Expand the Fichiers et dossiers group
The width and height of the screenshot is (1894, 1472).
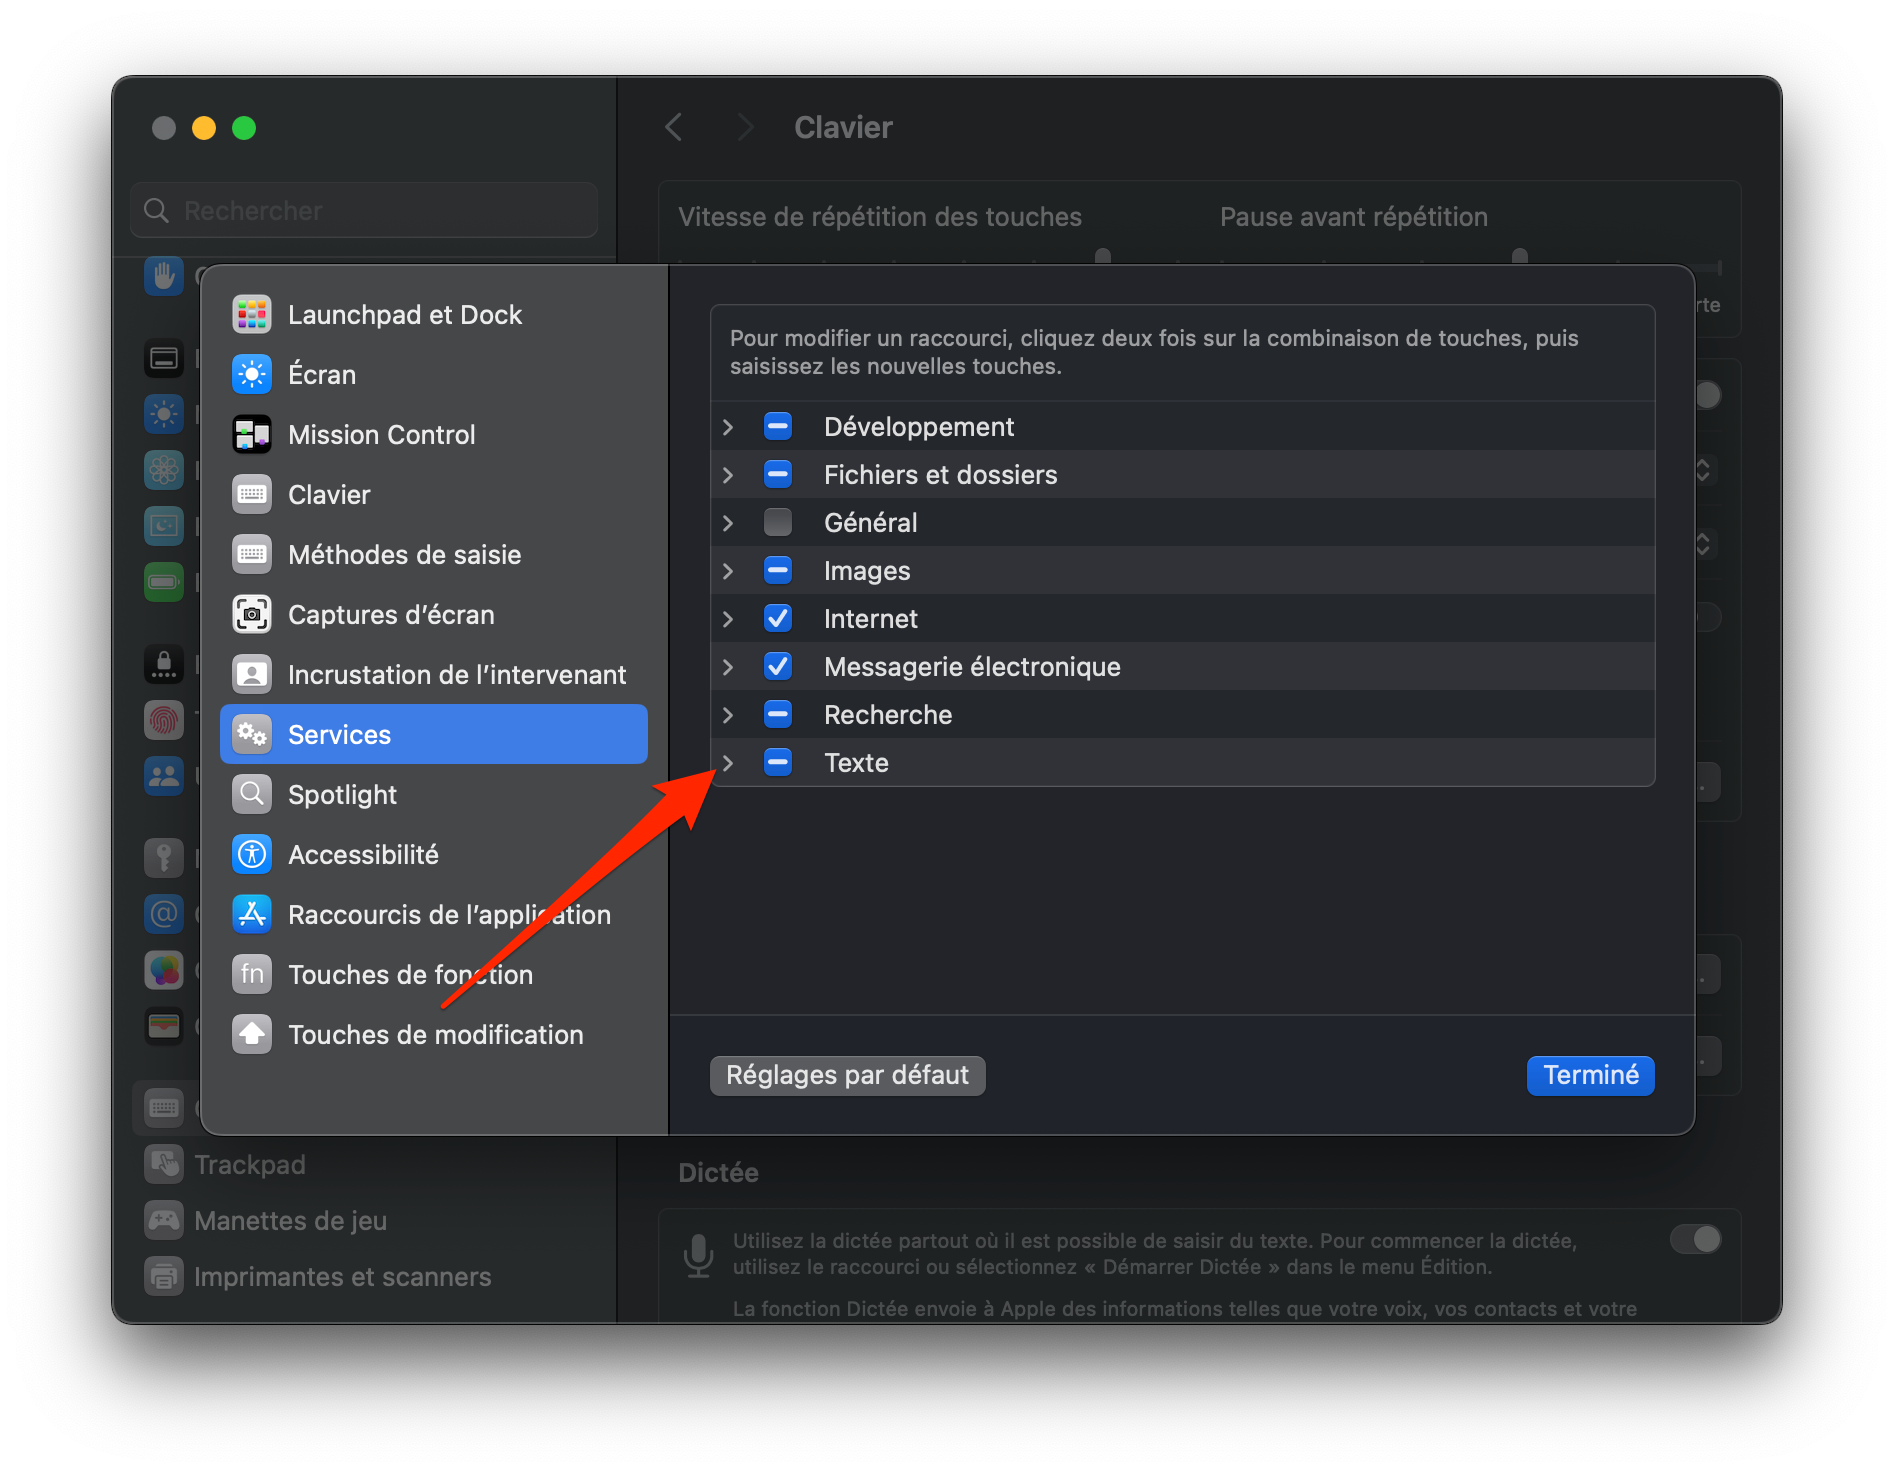click(728, 475)
